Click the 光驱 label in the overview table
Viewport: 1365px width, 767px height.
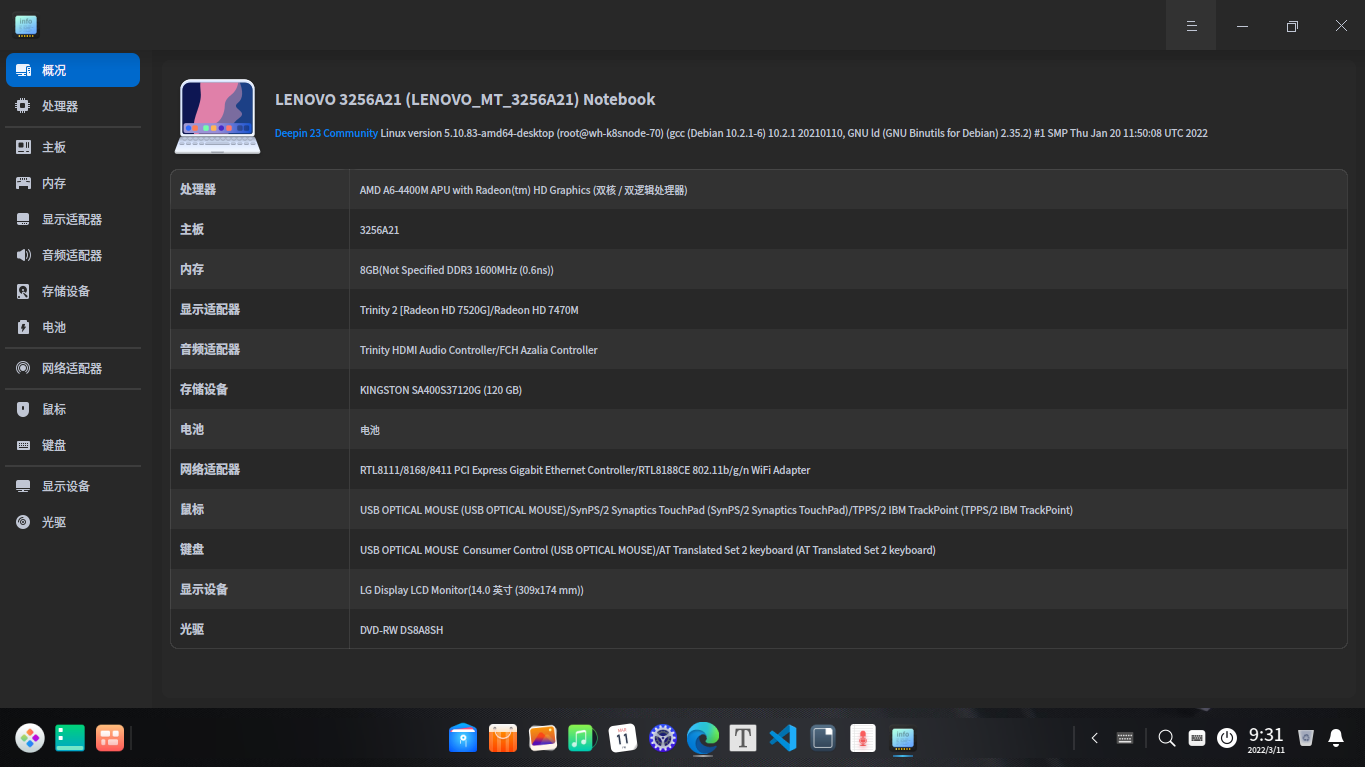click(x=192, y=630)
